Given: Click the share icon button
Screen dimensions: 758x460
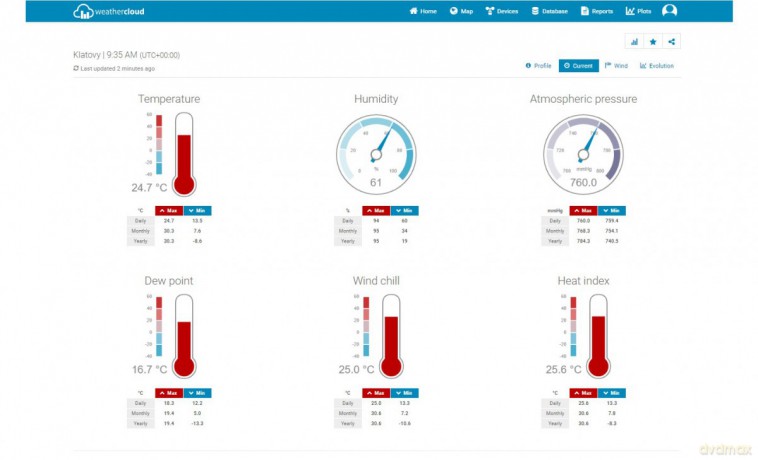Looking at the screenshot, I should (x=671, y=42).
